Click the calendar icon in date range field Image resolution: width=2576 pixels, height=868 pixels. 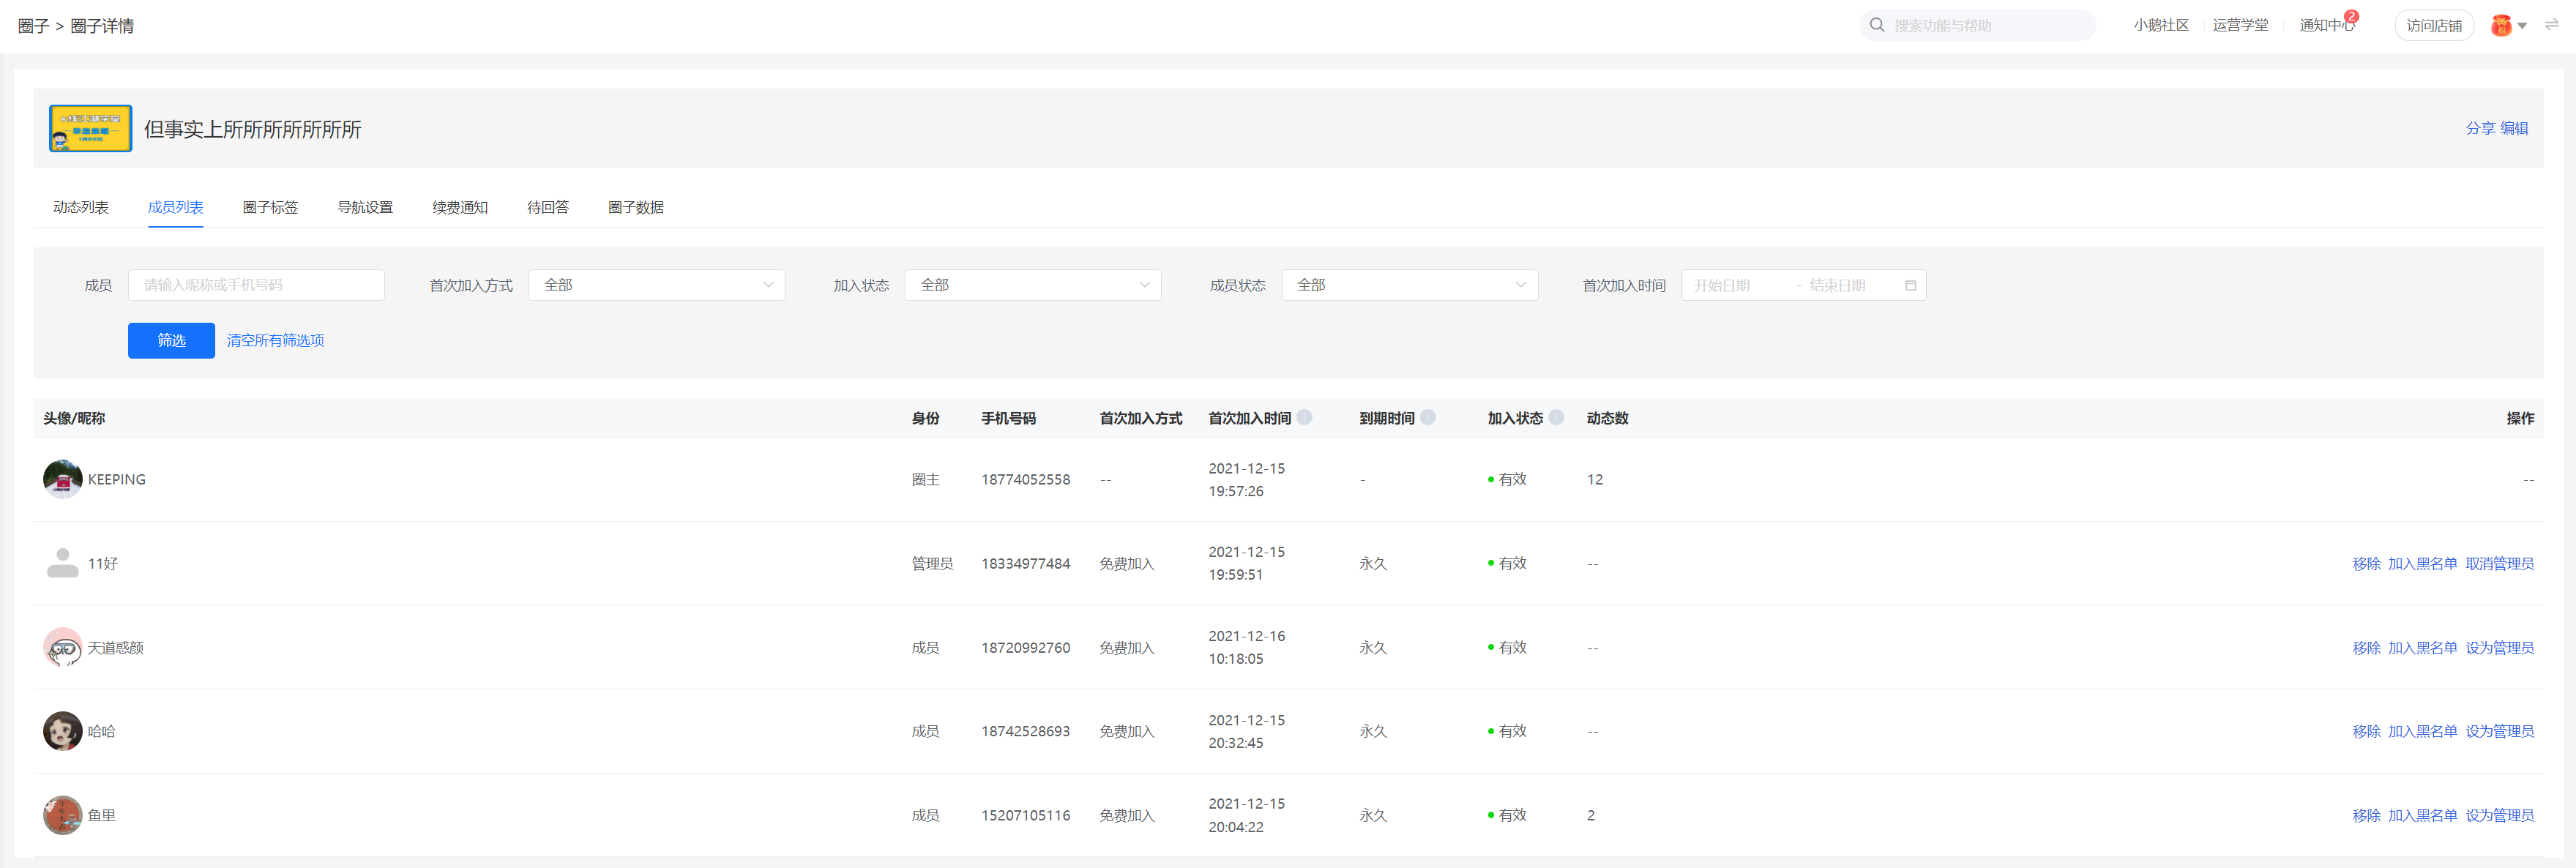click(1910, 286)
